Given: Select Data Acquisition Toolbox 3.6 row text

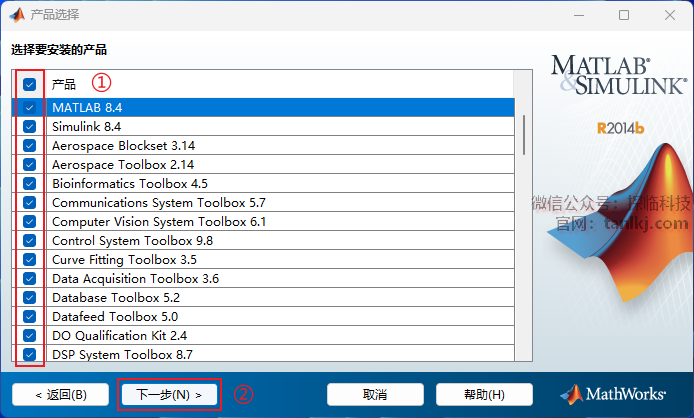Looking at the screenshot, I should (135, 279).
